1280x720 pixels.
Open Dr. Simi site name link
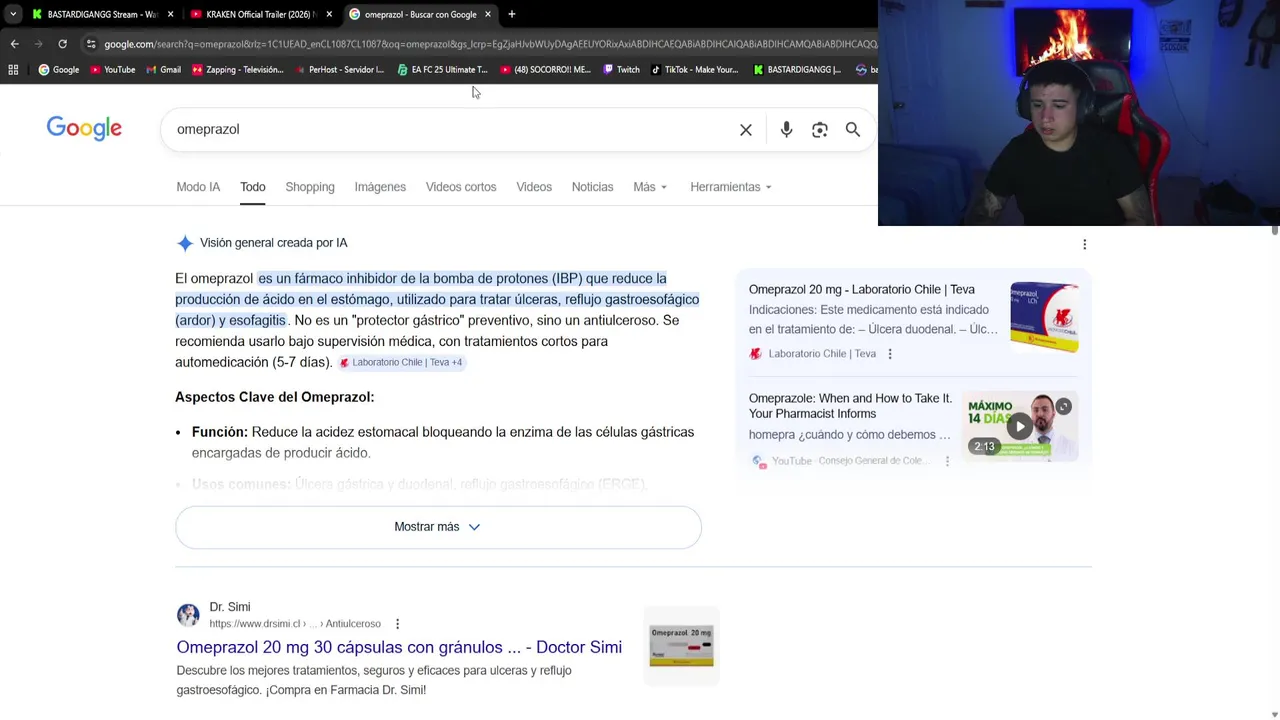pos(230,607)
